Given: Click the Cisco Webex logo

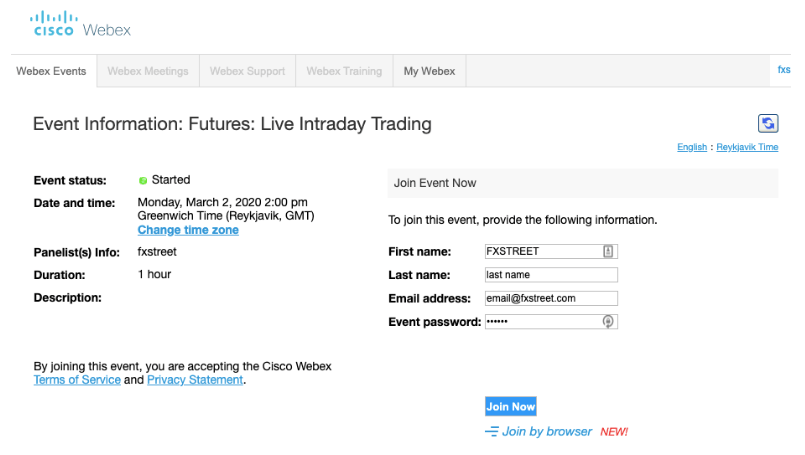Looking at the screenshot, I should [80, 25].
